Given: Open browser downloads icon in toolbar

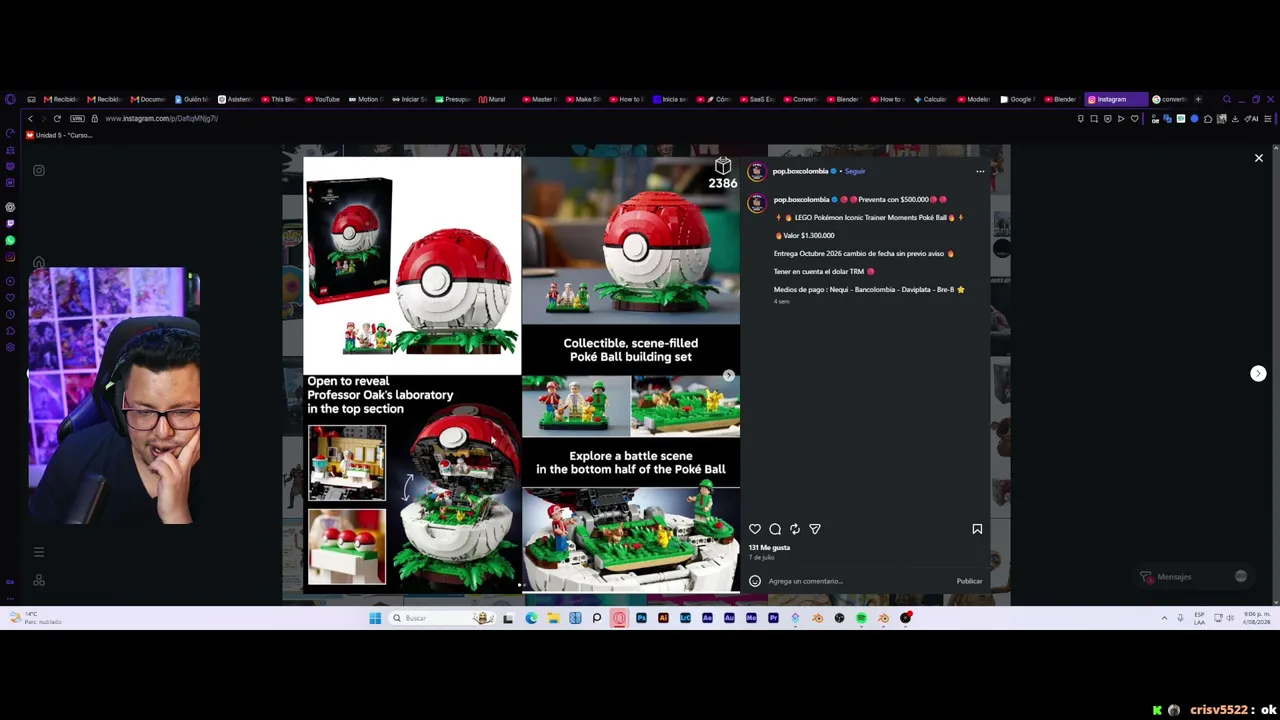Looking at the screenshot, I should click(1235, 119).
